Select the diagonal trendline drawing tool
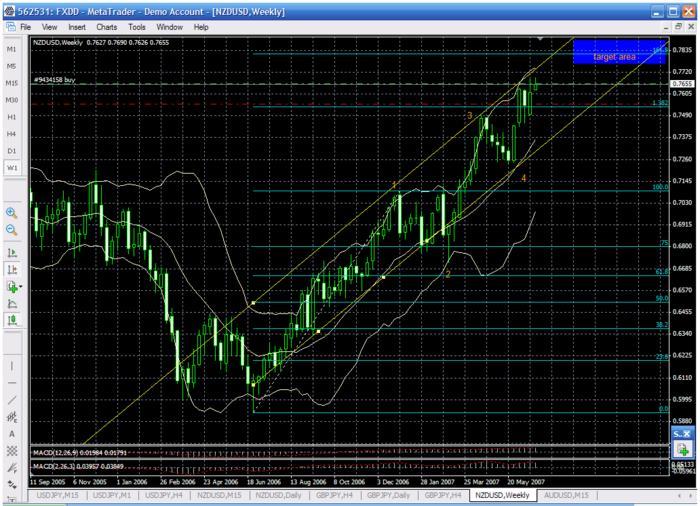700x506 pixels. tap(11, 400)
